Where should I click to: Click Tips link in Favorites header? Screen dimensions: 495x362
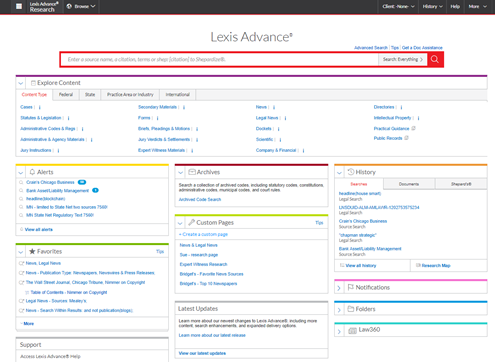point(160,251)
